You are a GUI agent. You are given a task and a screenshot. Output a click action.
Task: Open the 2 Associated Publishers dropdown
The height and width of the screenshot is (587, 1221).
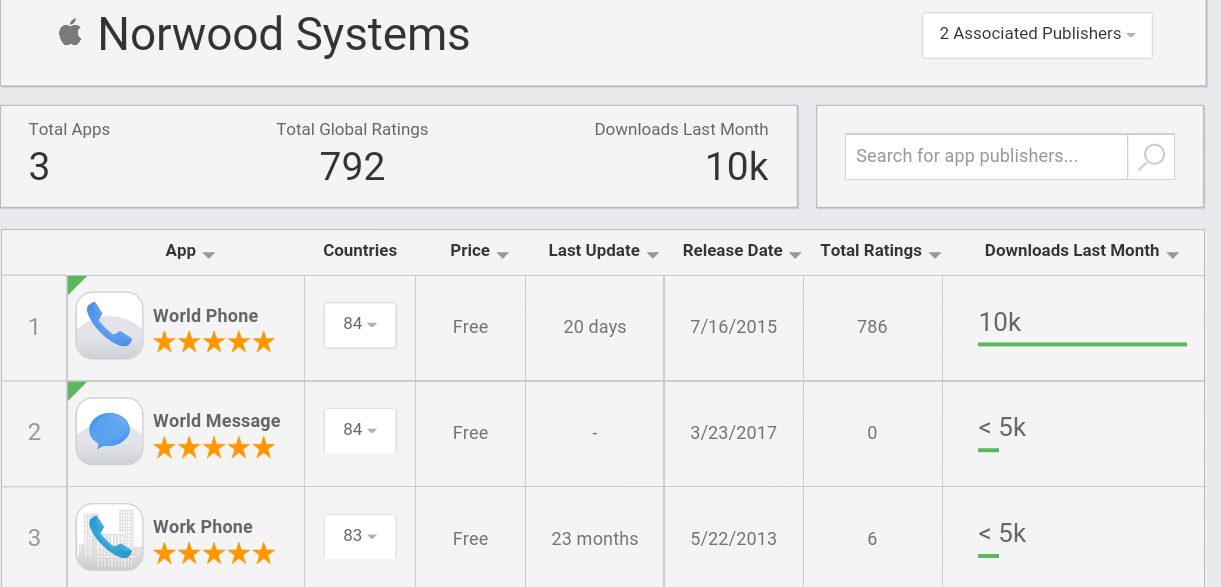tap(1037, 34)
